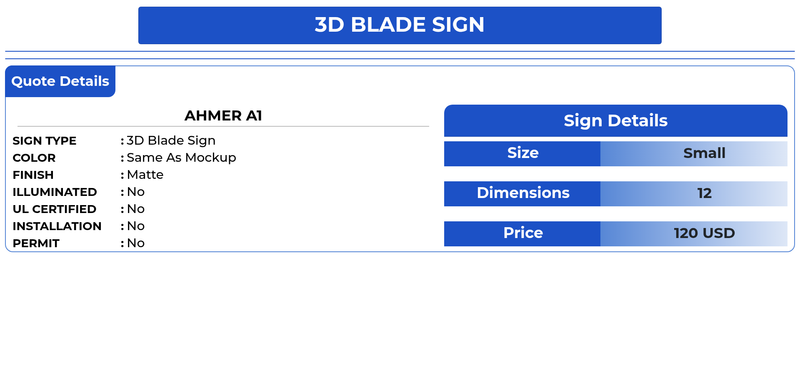Click the PERMIT field label
The width and height of the screenshot is (800, 371).
36,243
